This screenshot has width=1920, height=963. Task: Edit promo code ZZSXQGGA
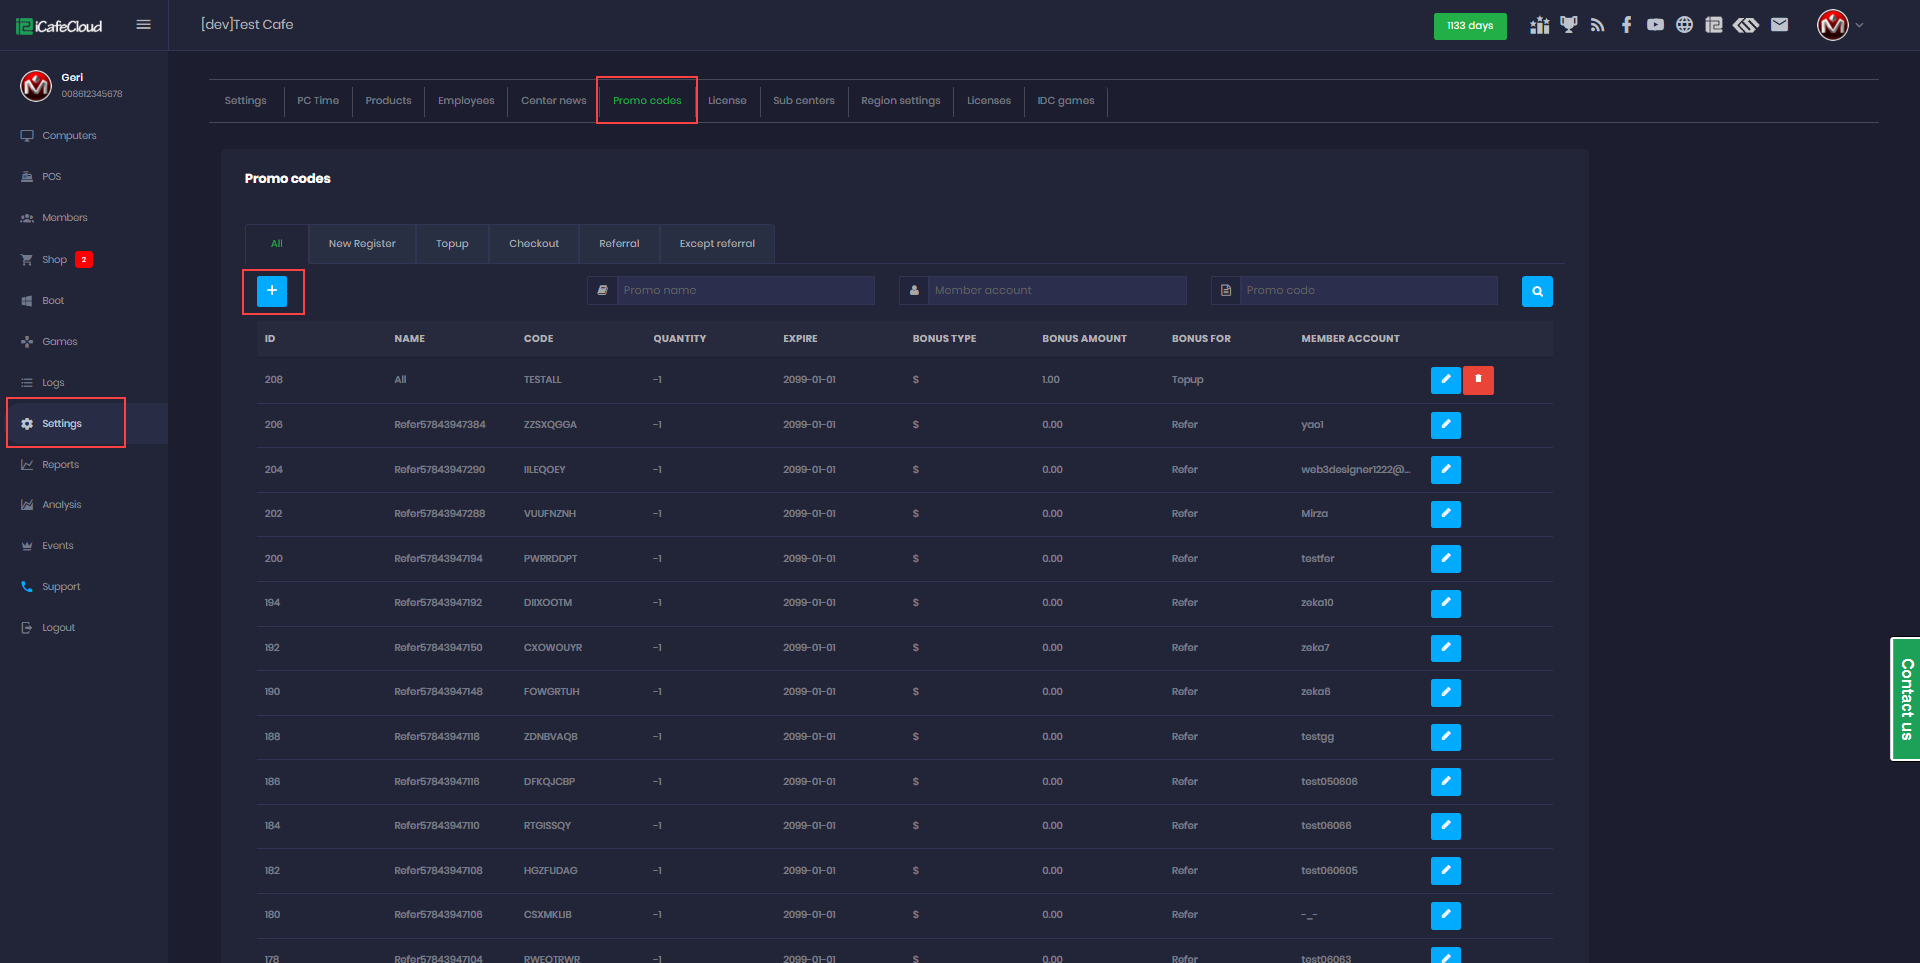[1445, 425]
